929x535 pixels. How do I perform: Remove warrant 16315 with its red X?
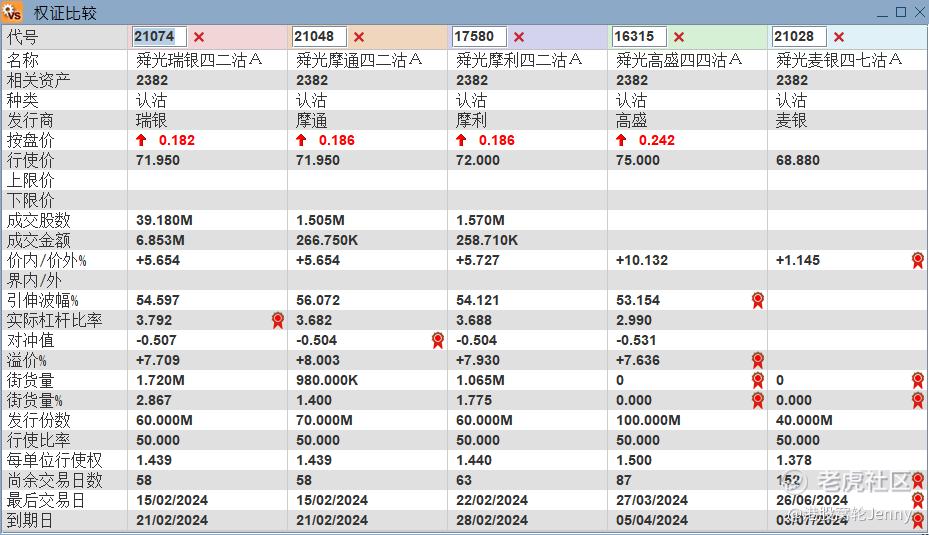(679, 37)
